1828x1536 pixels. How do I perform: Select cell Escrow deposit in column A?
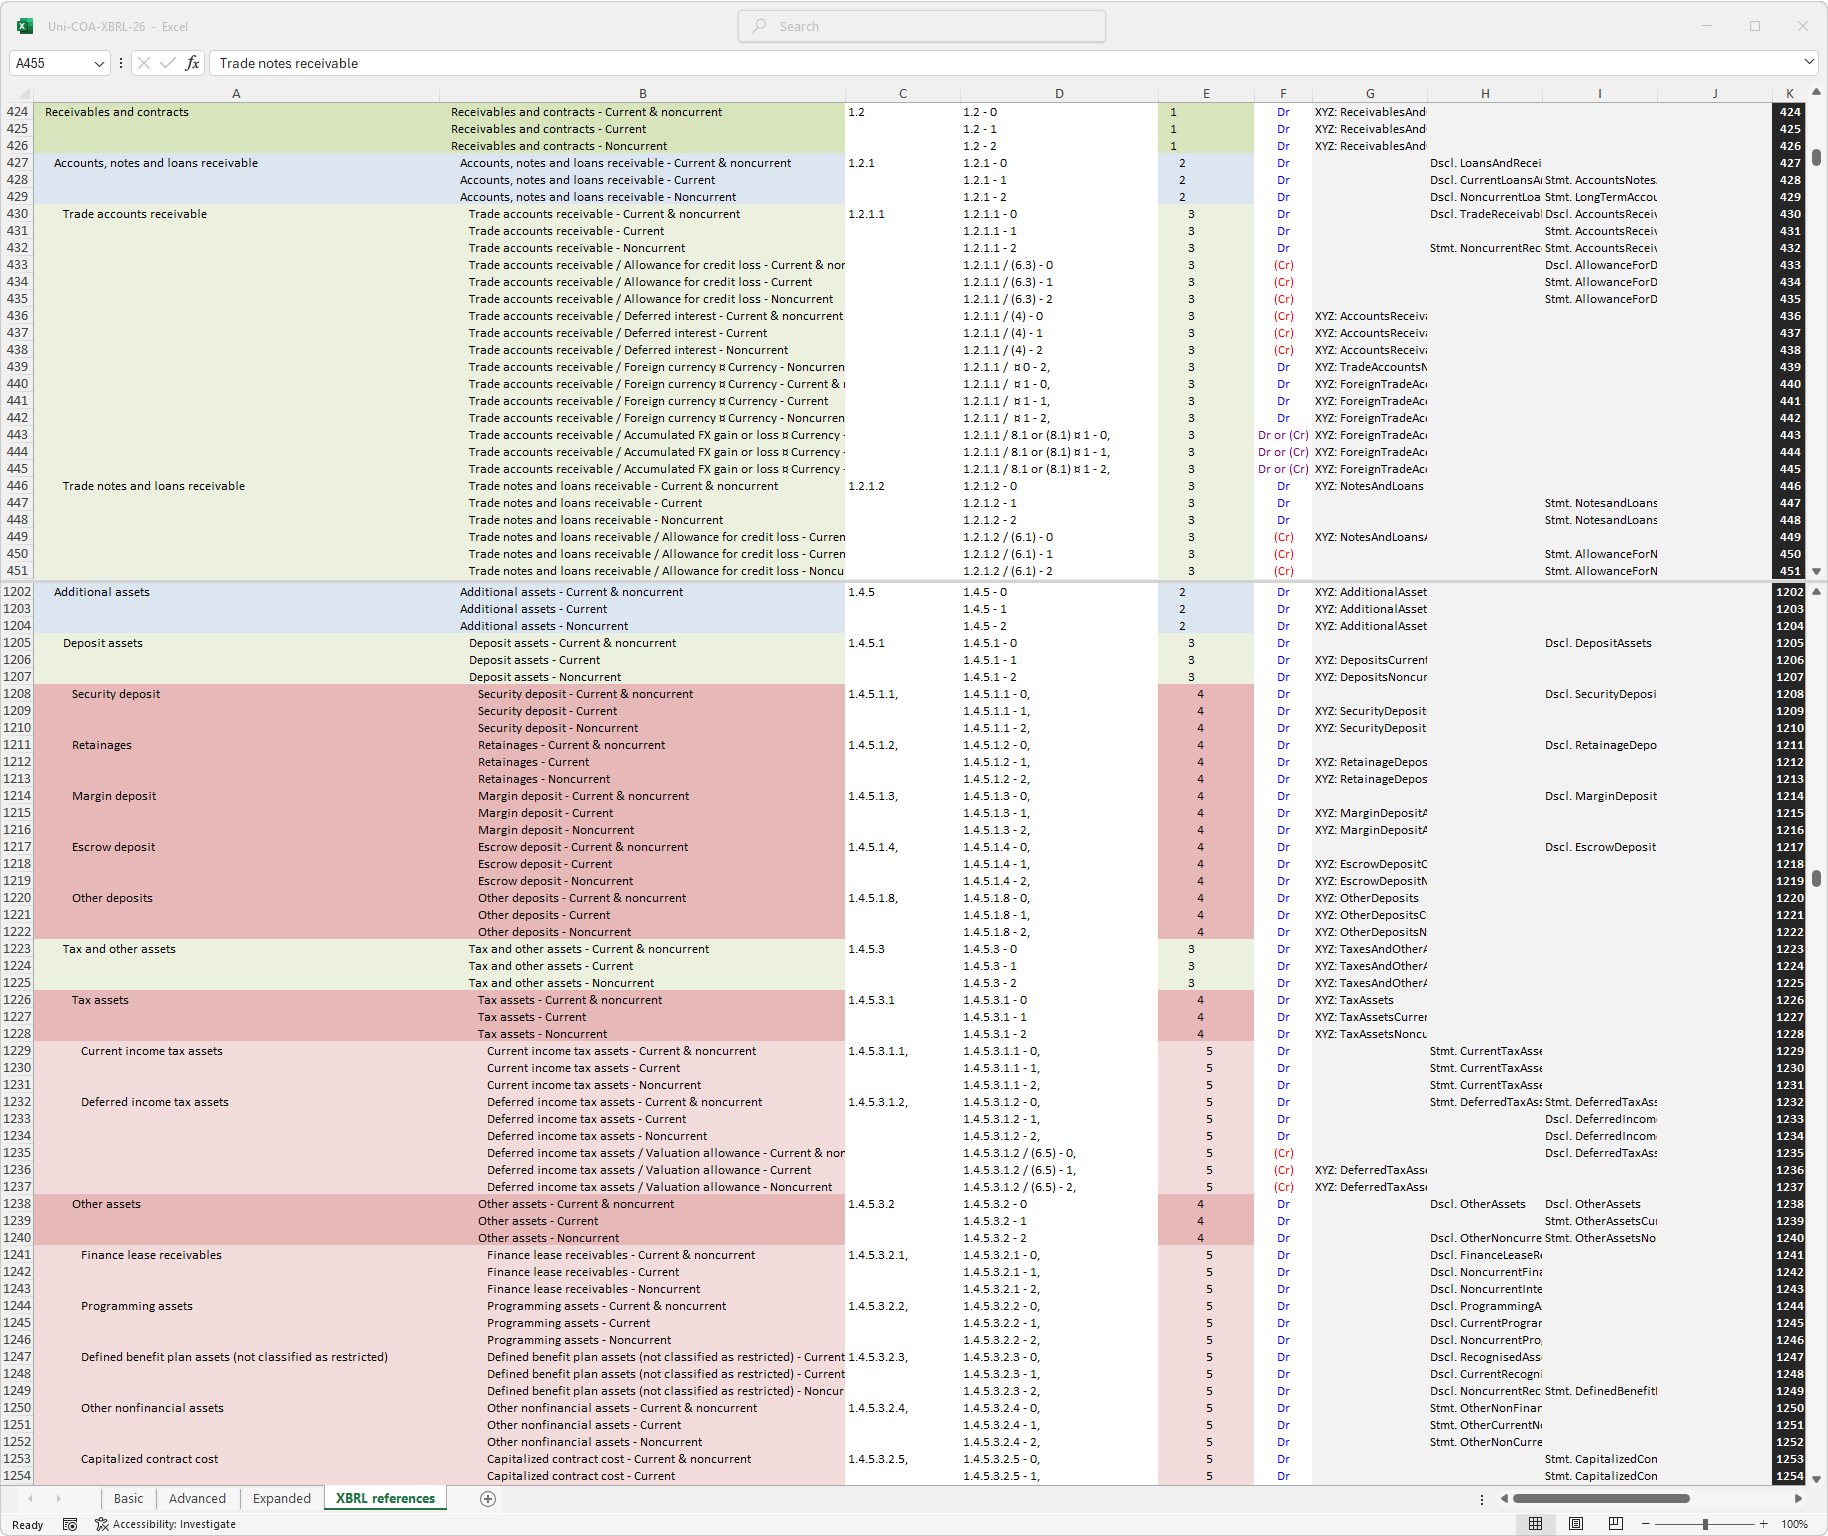236,847
